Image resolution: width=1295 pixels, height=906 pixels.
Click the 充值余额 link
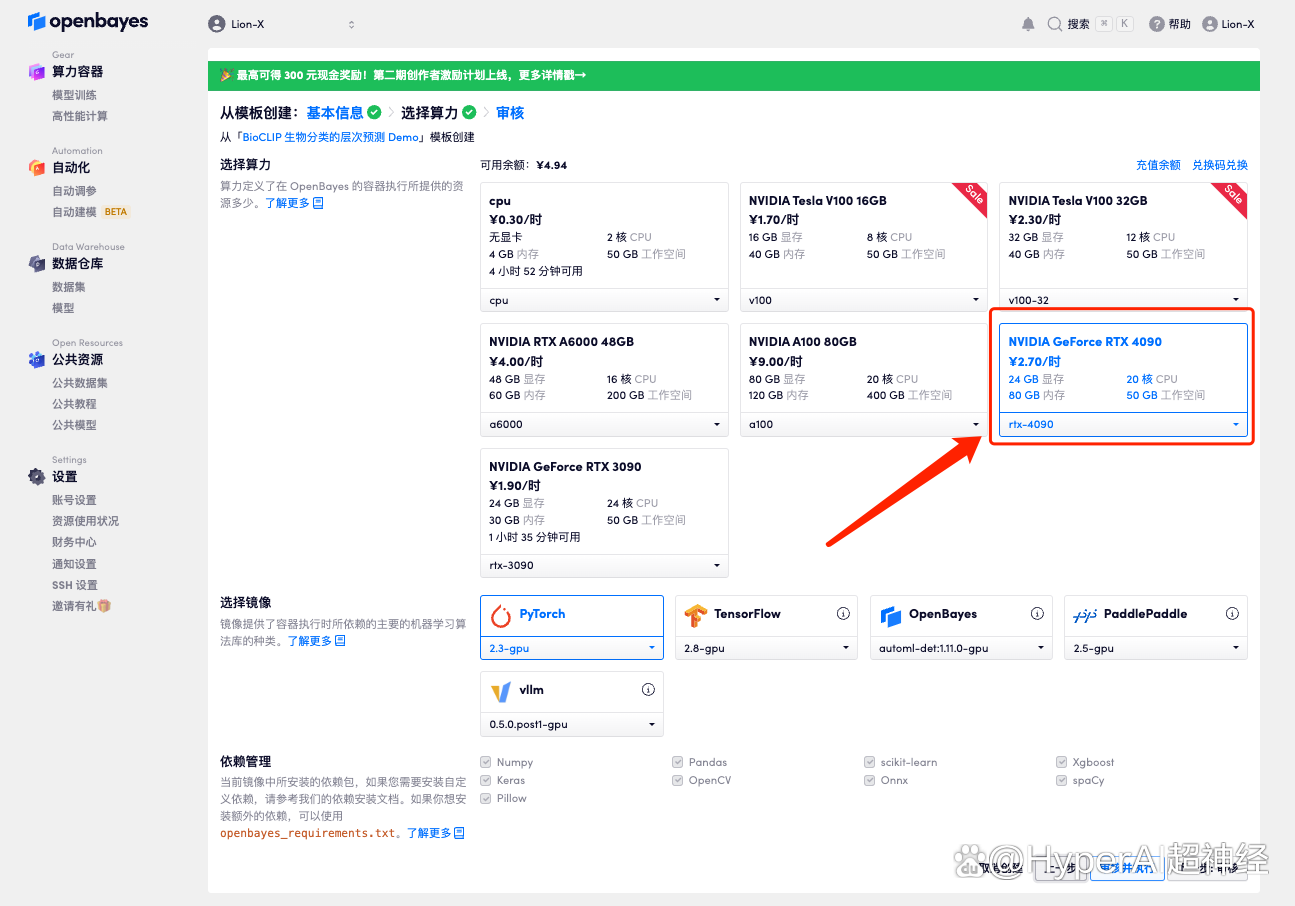[1158, 165]
